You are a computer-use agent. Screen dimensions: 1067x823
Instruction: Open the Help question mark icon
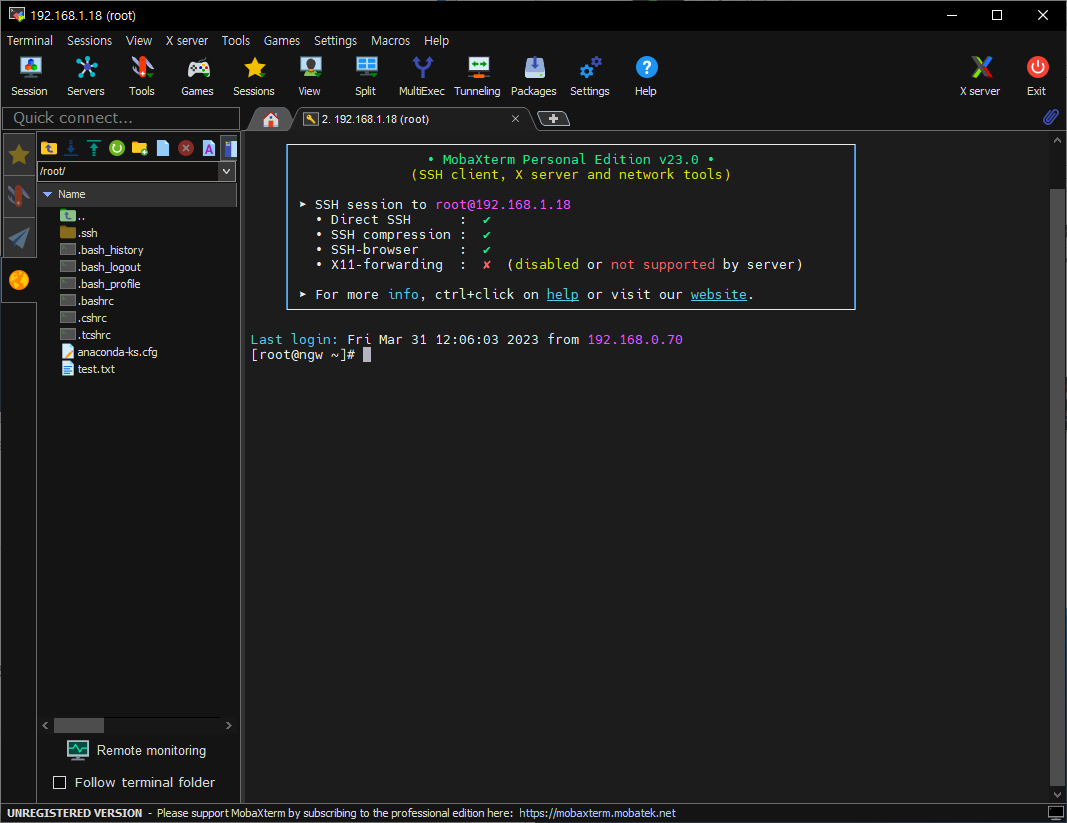pos(646,76)
